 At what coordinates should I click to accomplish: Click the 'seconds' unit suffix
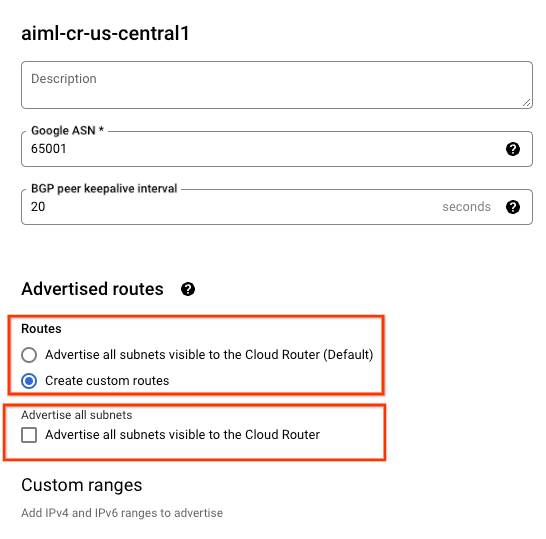466,207
